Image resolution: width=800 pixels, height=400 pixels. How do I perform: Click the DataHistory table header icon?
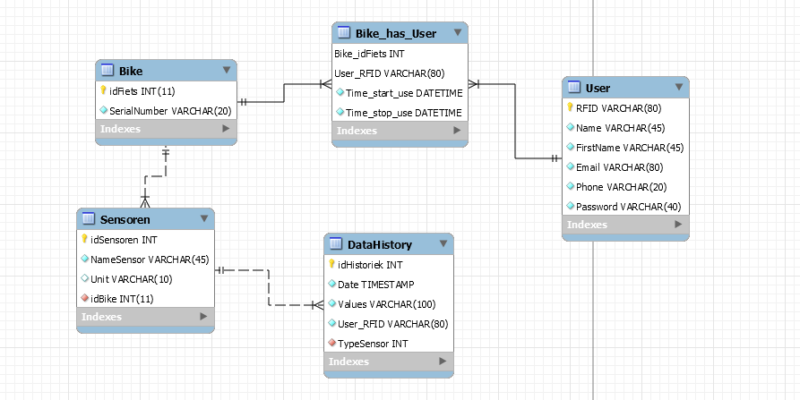pos(335,244)
